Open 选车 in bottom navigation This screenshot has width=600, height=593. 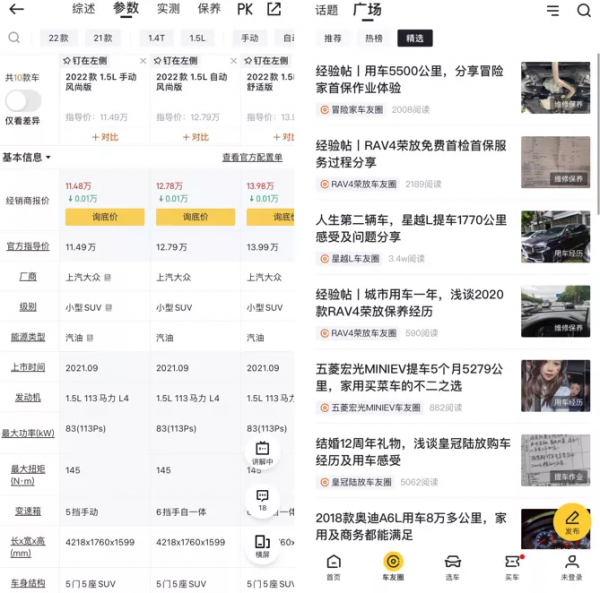[x=452, y=567]
